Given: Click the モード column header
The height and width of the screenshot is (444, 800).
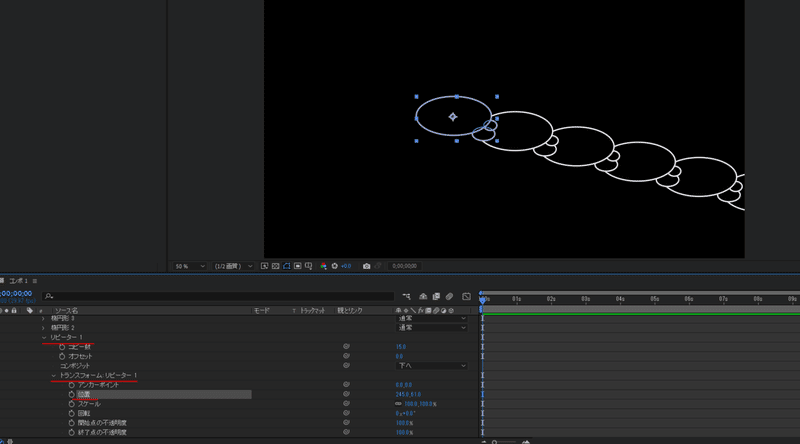Looking at the screenshot, I should tap(261, 310).
